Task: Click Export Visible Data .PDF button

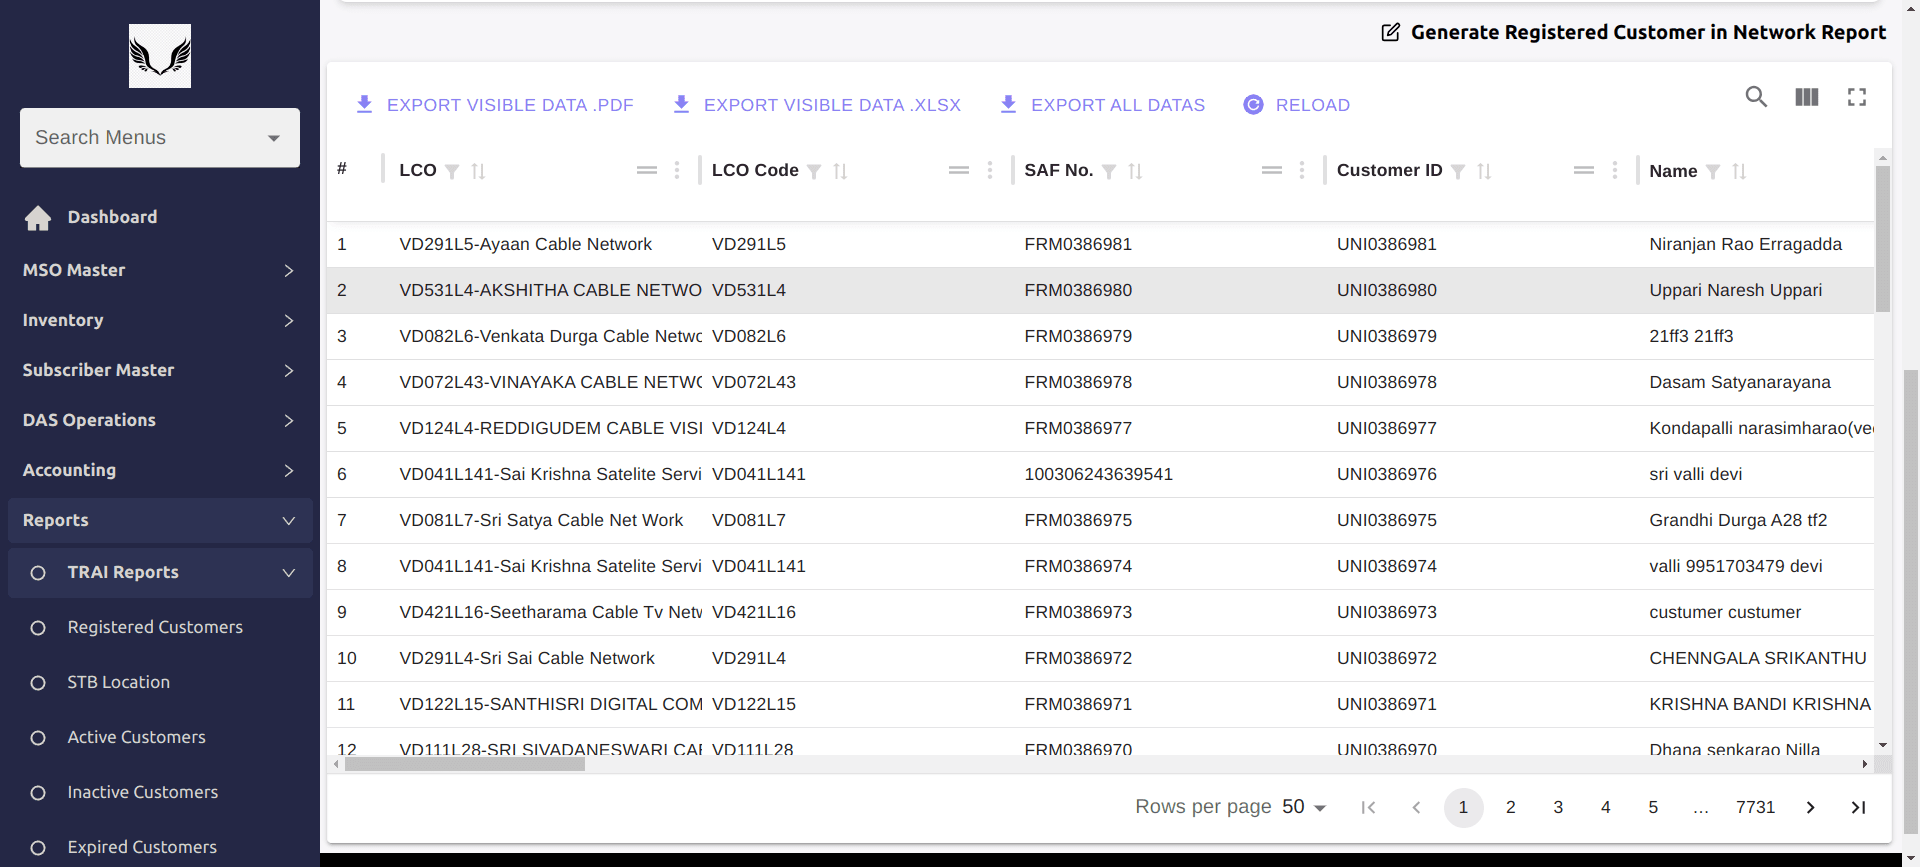Action: point(495,105)
